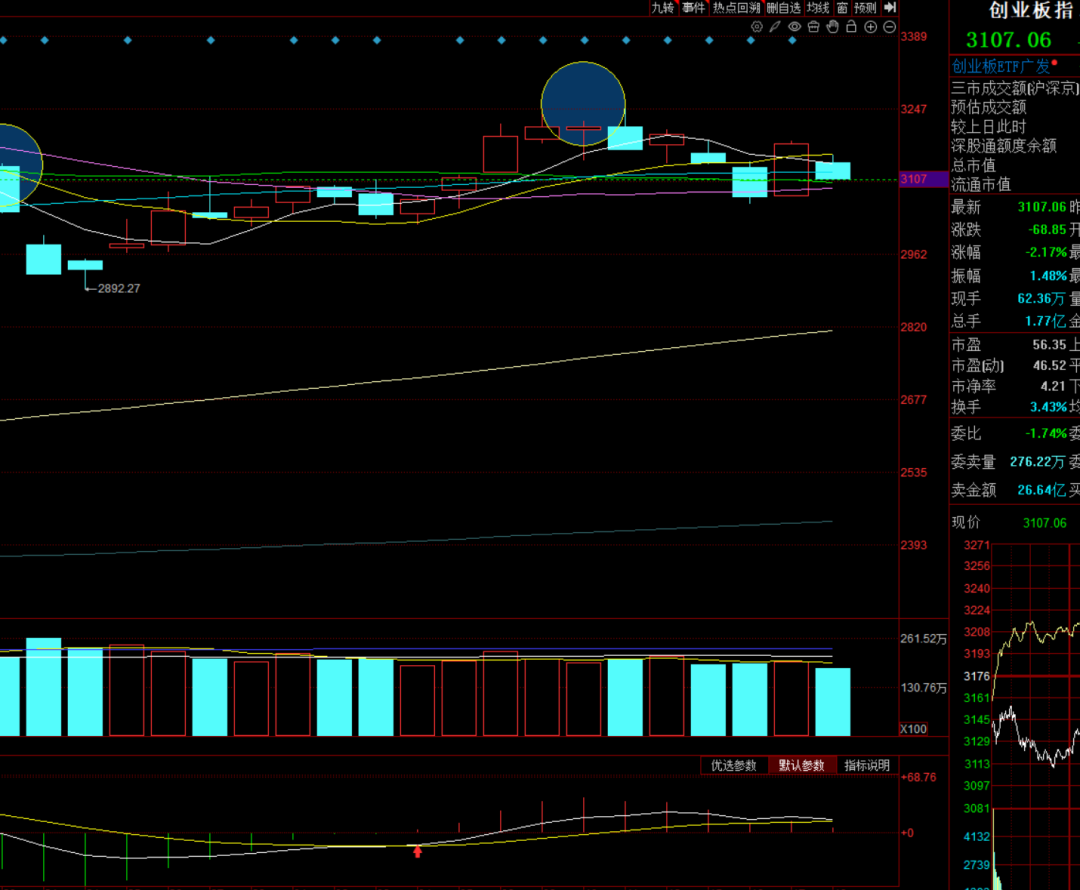
Task: Open 指标说明 indicator description
Action: point(866,766)
